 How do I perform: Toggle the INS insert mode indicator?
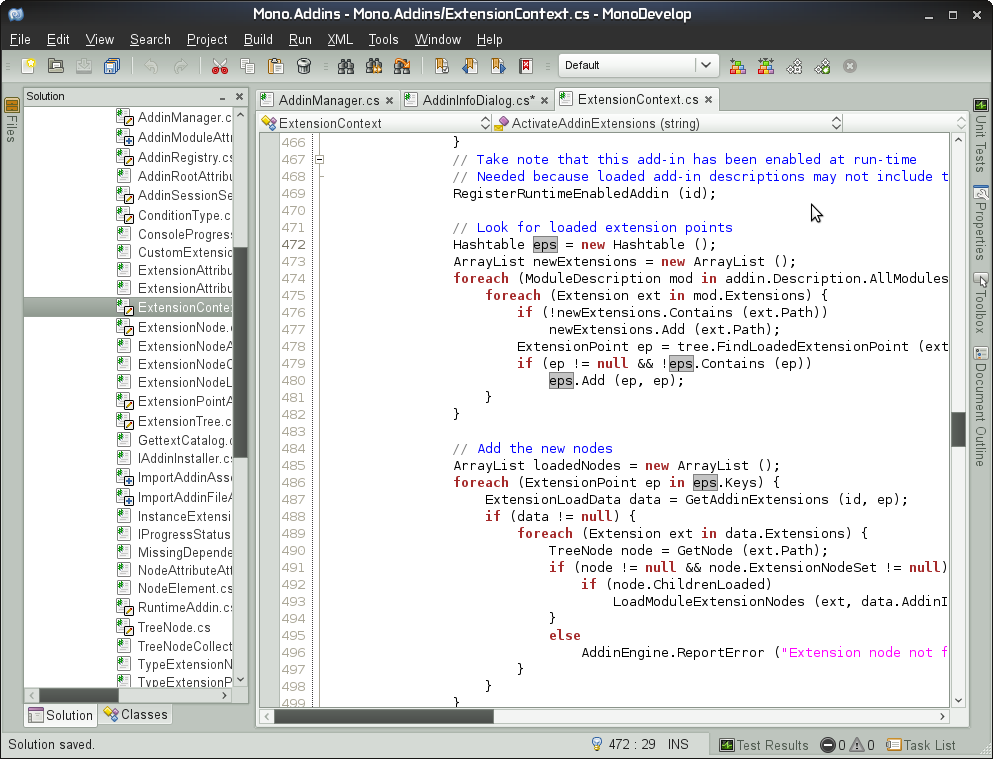[x=678, y=745]
